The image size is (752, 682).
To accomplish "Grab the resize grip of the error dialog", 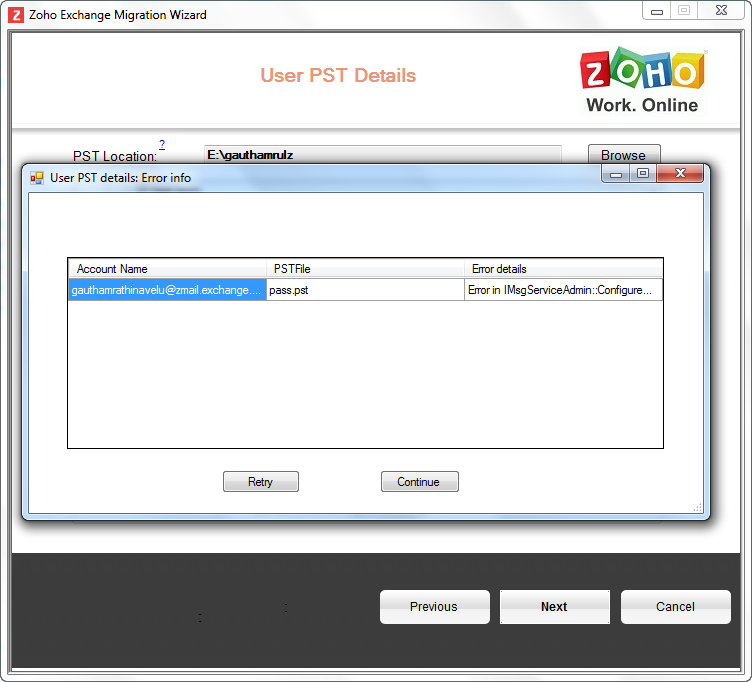I will 698,507.
